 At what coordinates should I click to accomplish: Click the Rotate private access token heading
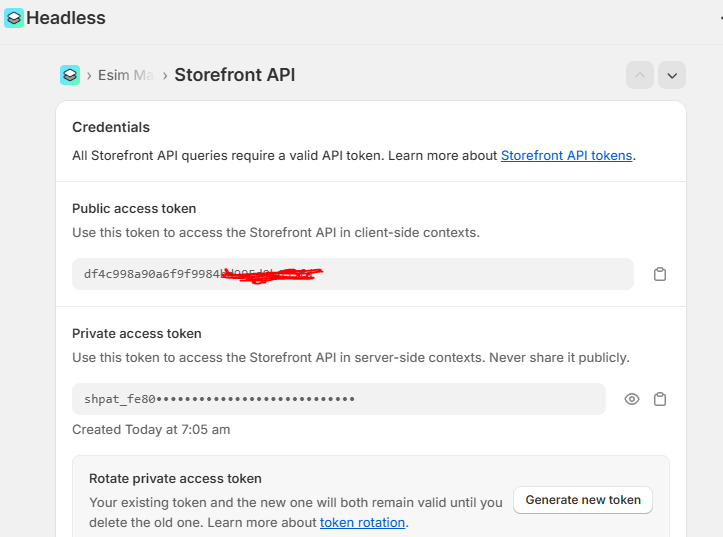pos(175,478)
